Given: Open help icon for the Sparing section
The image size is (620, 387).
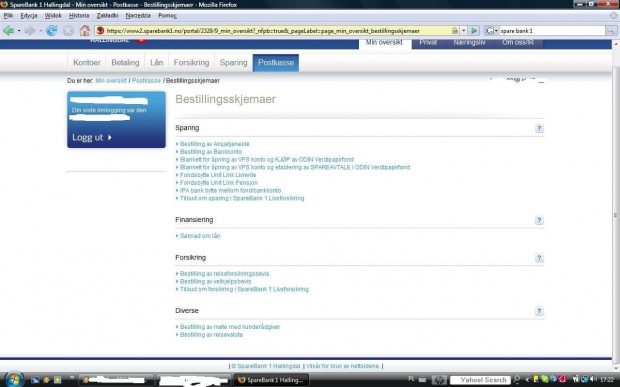Looking at the screenshot, I should pos(539,128).
